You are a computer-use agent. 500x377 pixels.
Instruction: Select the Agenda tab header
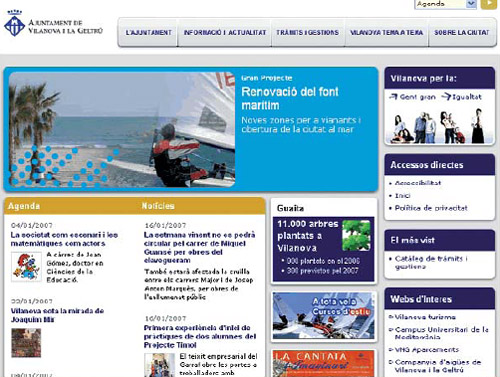(24, 206)
